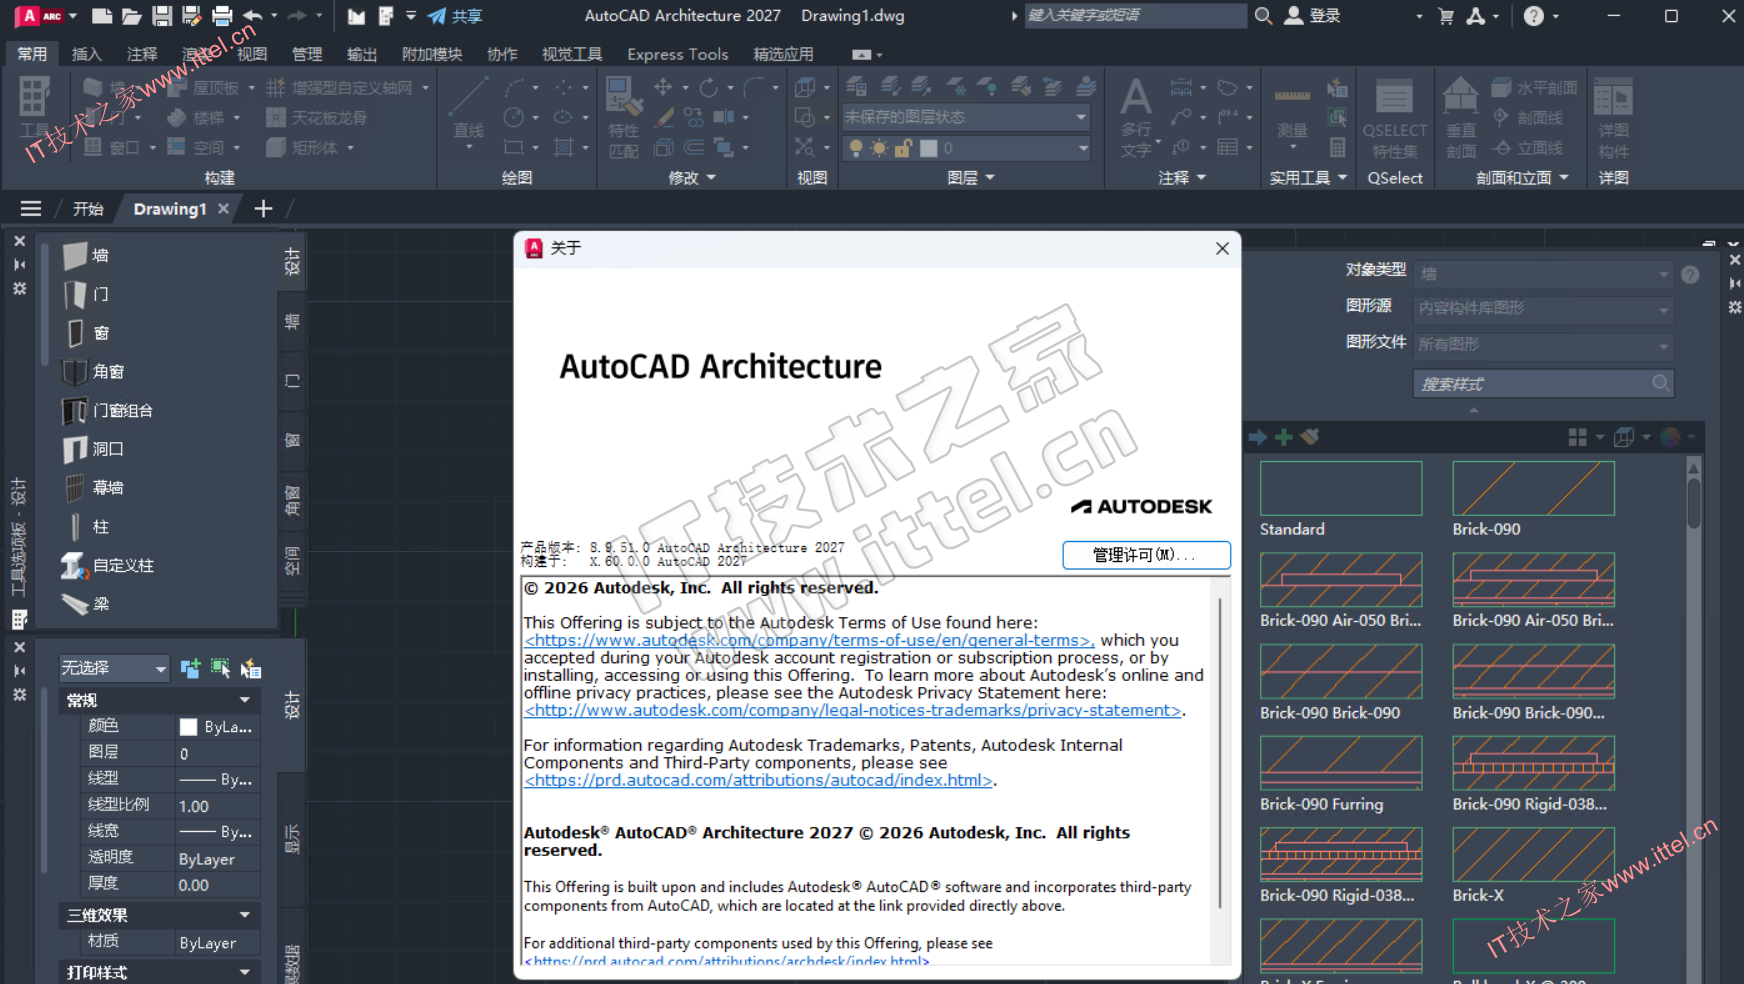
Task: Click the search magnifier icon in title bar
Action: pyautogui.click(x=1263, y=16)
